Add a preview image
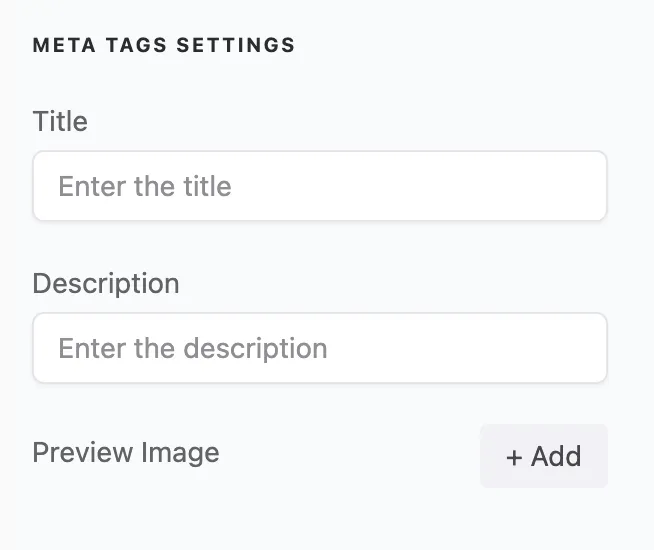Screen dimensions: 654x550 coord(544,456)
